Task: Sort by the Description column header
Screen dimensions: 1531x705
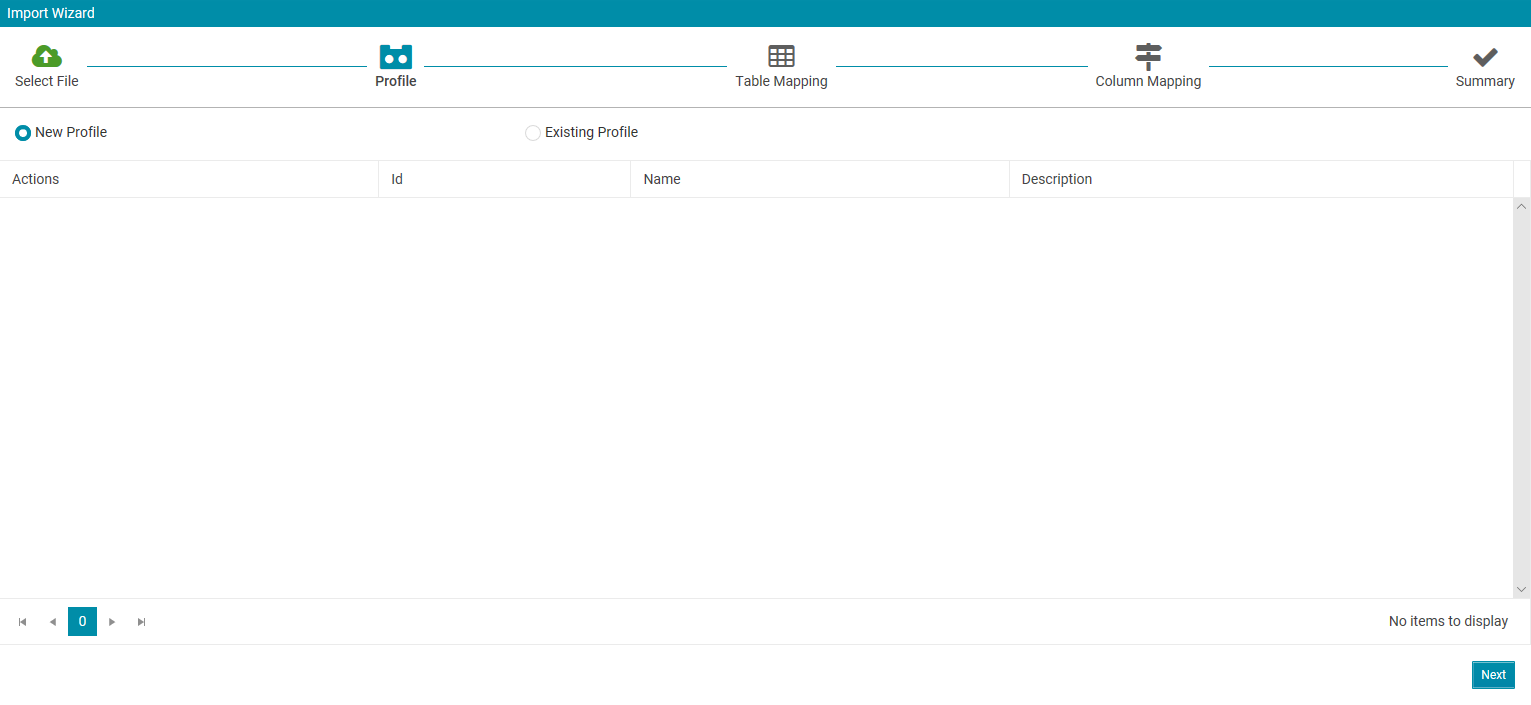Action: [1261, 179]
